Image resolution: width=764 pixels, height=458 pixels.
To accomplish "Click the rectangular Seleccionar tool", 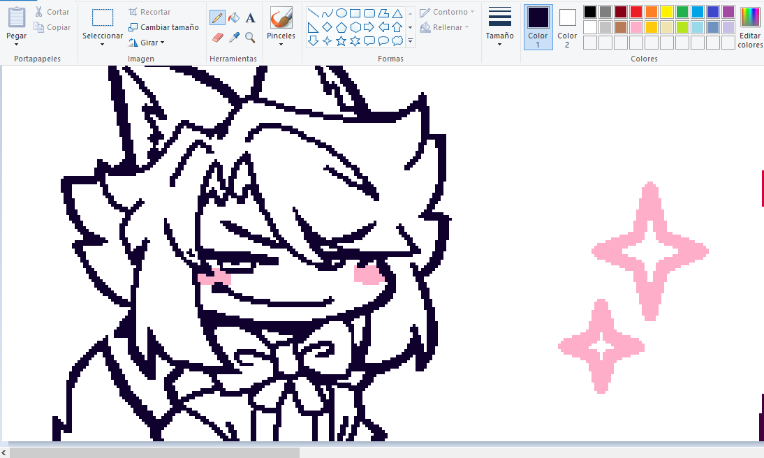I will pyautogui.click(x=102, y=18).
